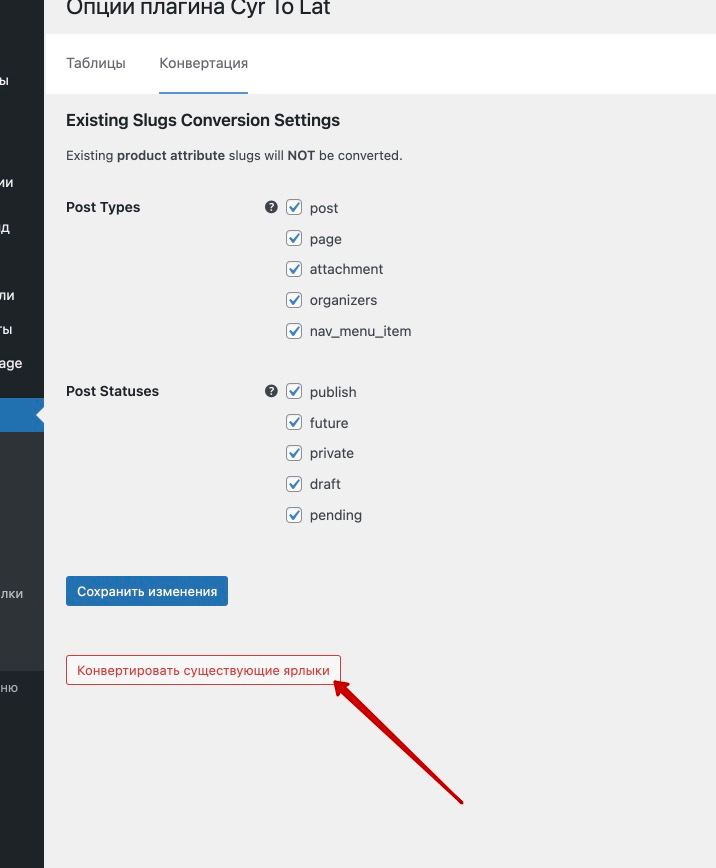The width and height of the screenshot is (716, 868).
Task: Click Конвертировать существующие ярлыки button
Action: 203,670
